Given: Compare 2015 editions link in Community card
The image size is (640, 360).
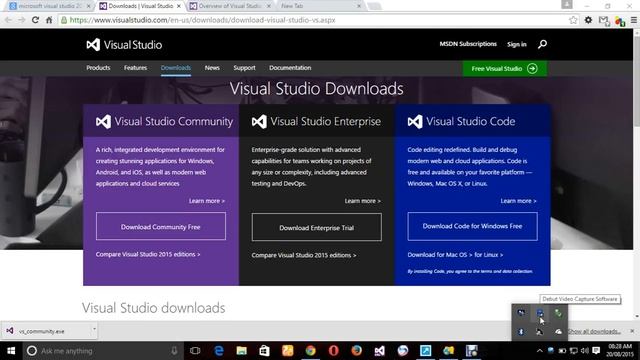Looking at the screenshot, I should click(148, 254).
